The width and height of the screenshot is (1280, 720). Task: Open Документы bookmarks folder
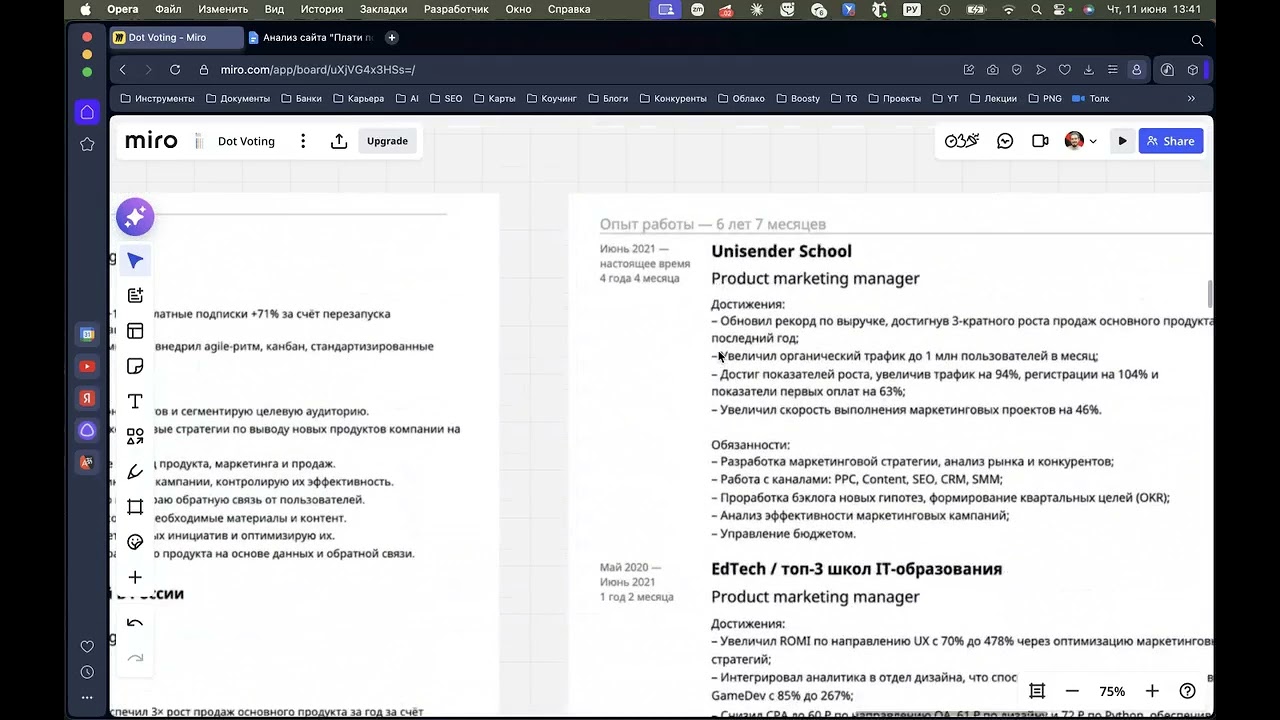point(238,98)
